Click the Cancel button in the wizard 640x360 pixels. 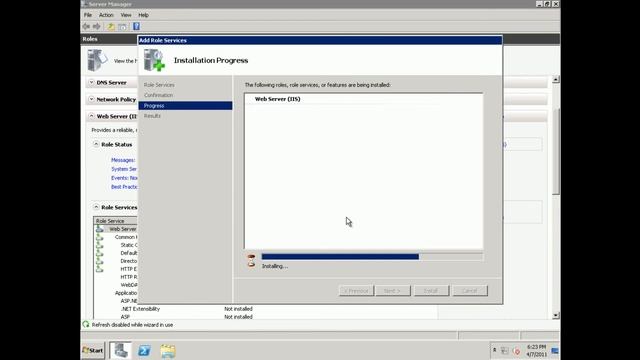[x=470, y=291]
